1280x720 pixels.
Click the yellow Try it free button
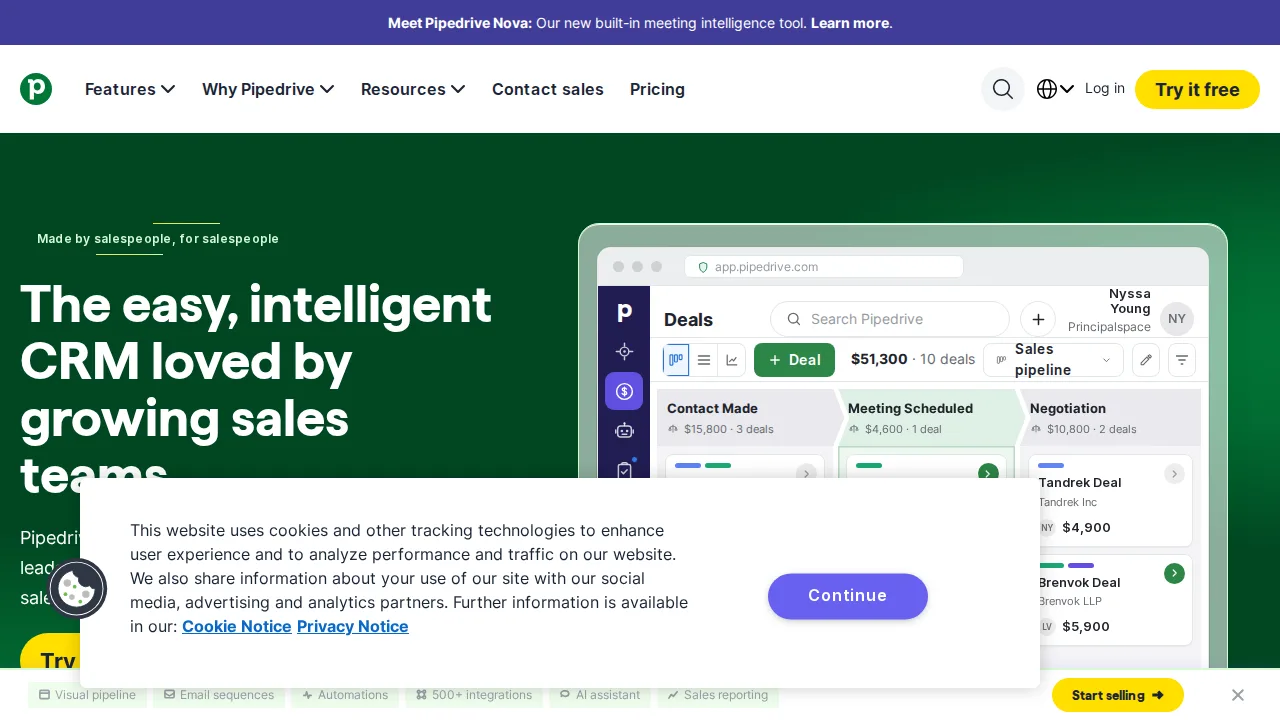tap(1197, 89)
